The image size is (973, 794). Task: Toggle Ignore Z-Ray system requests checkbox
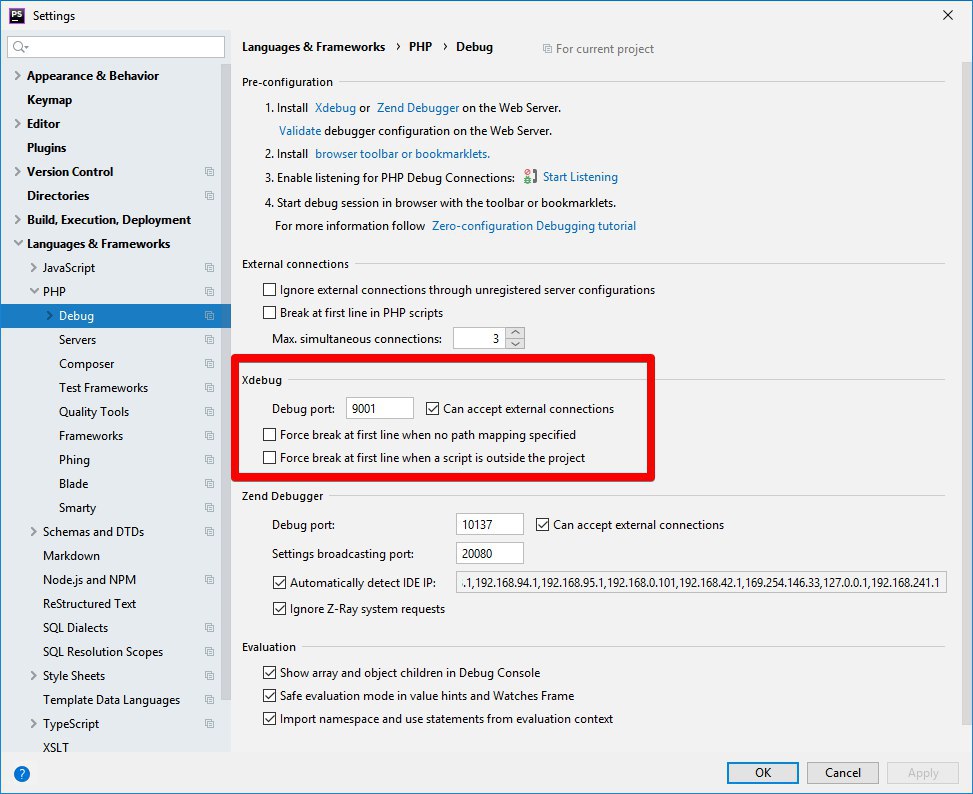(x=279, y=609)
